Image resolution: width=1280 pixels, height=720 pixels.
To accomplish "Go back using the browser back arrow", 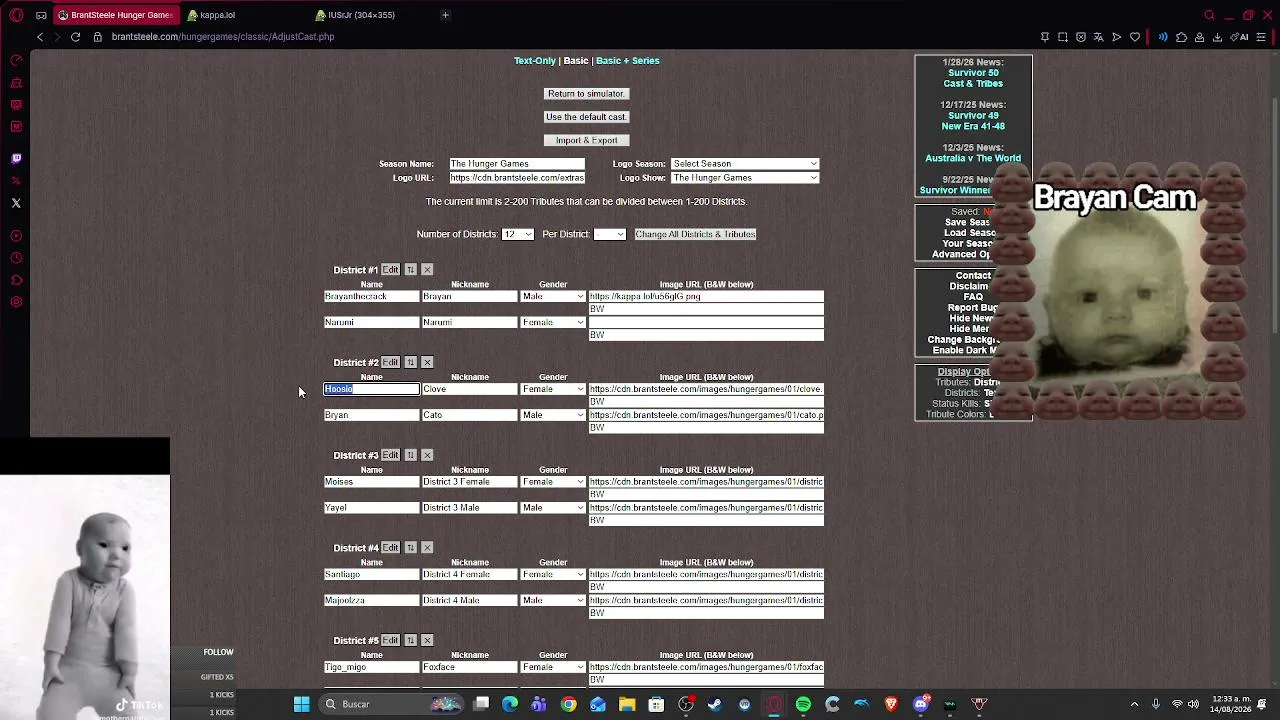I will (40, 37).
